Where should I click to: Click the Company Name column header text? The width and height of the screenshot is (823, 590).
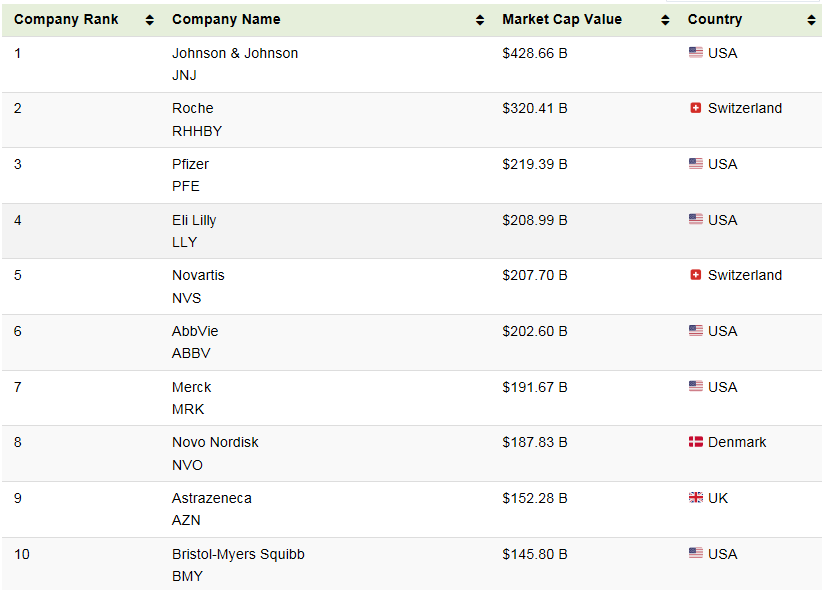click(226, 19)
